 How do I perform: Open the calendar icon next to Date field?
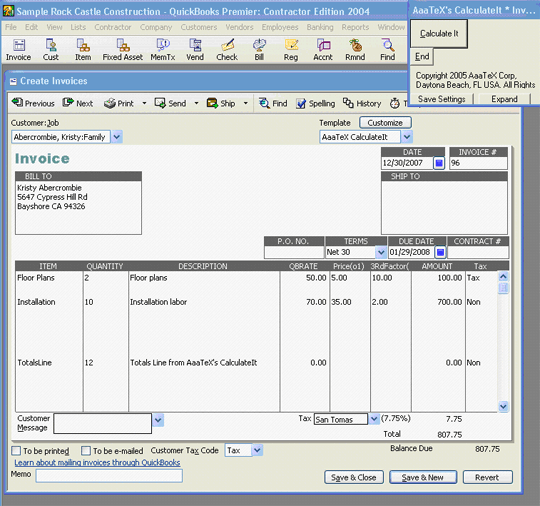439,163
